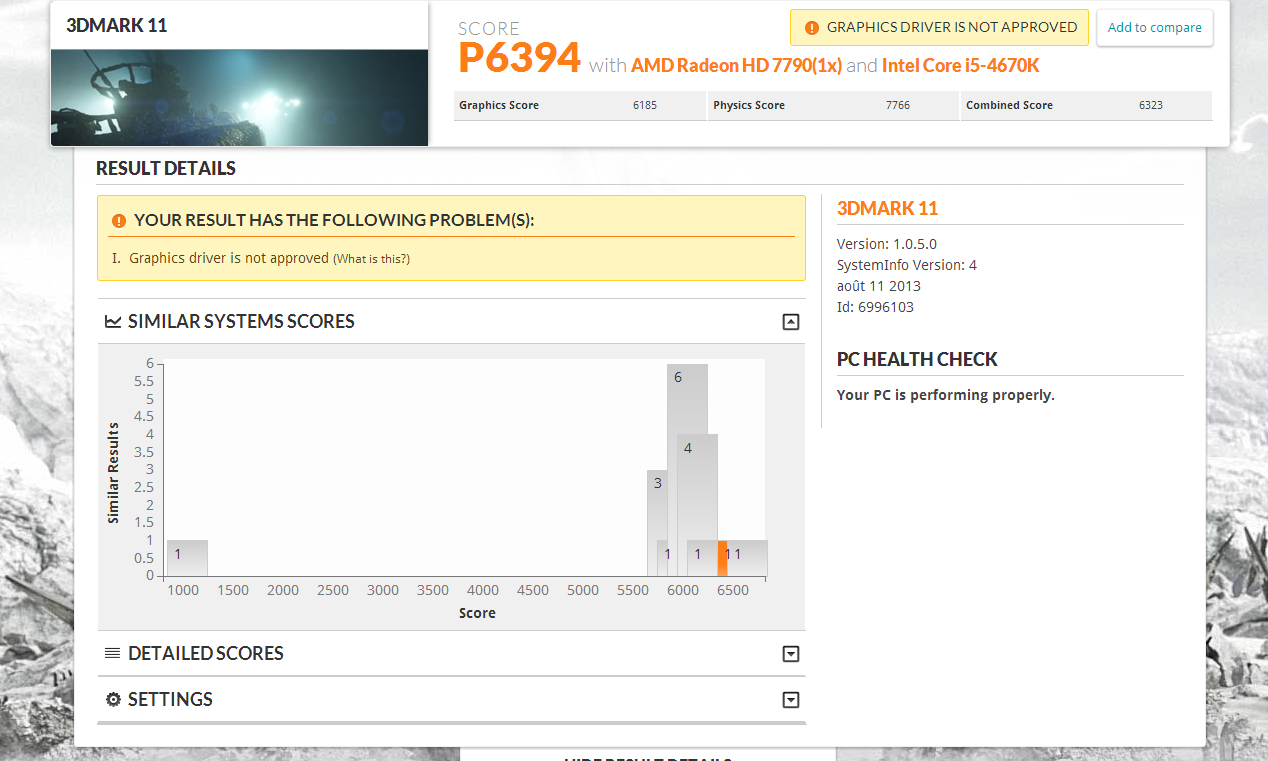The width and height of the screenshot is (1268, 761).
Task: Click the Similar Results axis label
Action: click(x=113, y=473)
